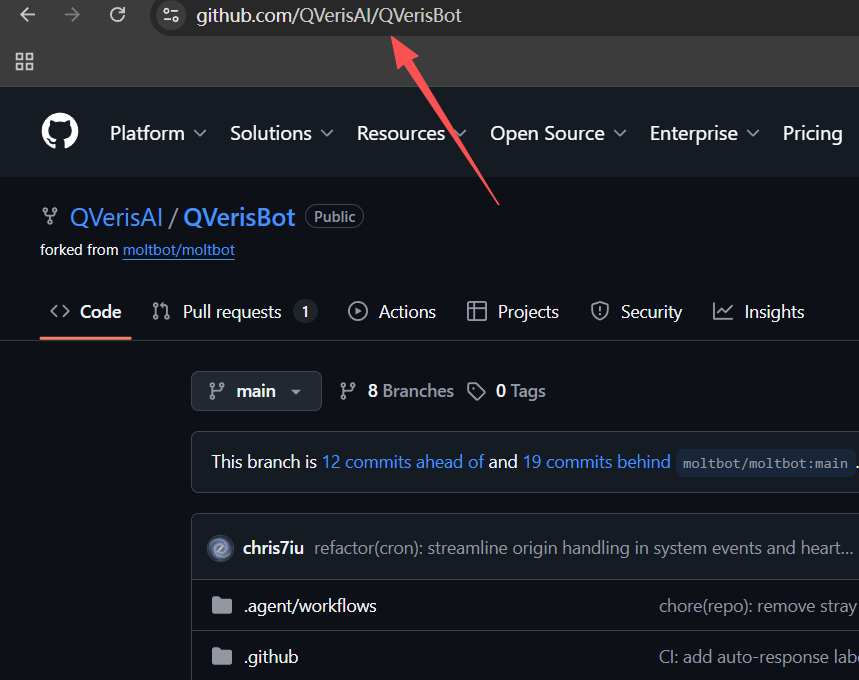859x680 pixels.
Task: Expand the Open Source menu
Action: pos(558,133)
